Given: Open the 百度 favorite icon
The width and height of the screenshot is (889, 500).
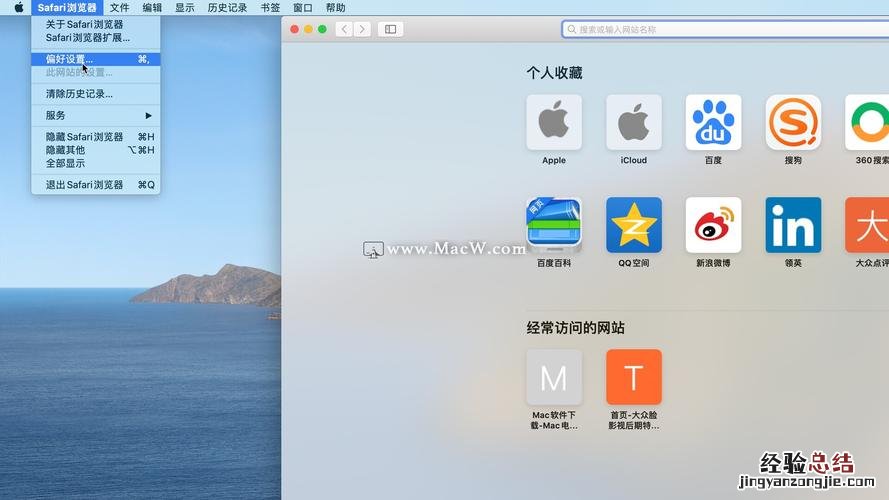Looking at the screenshot, I should 713,122.
